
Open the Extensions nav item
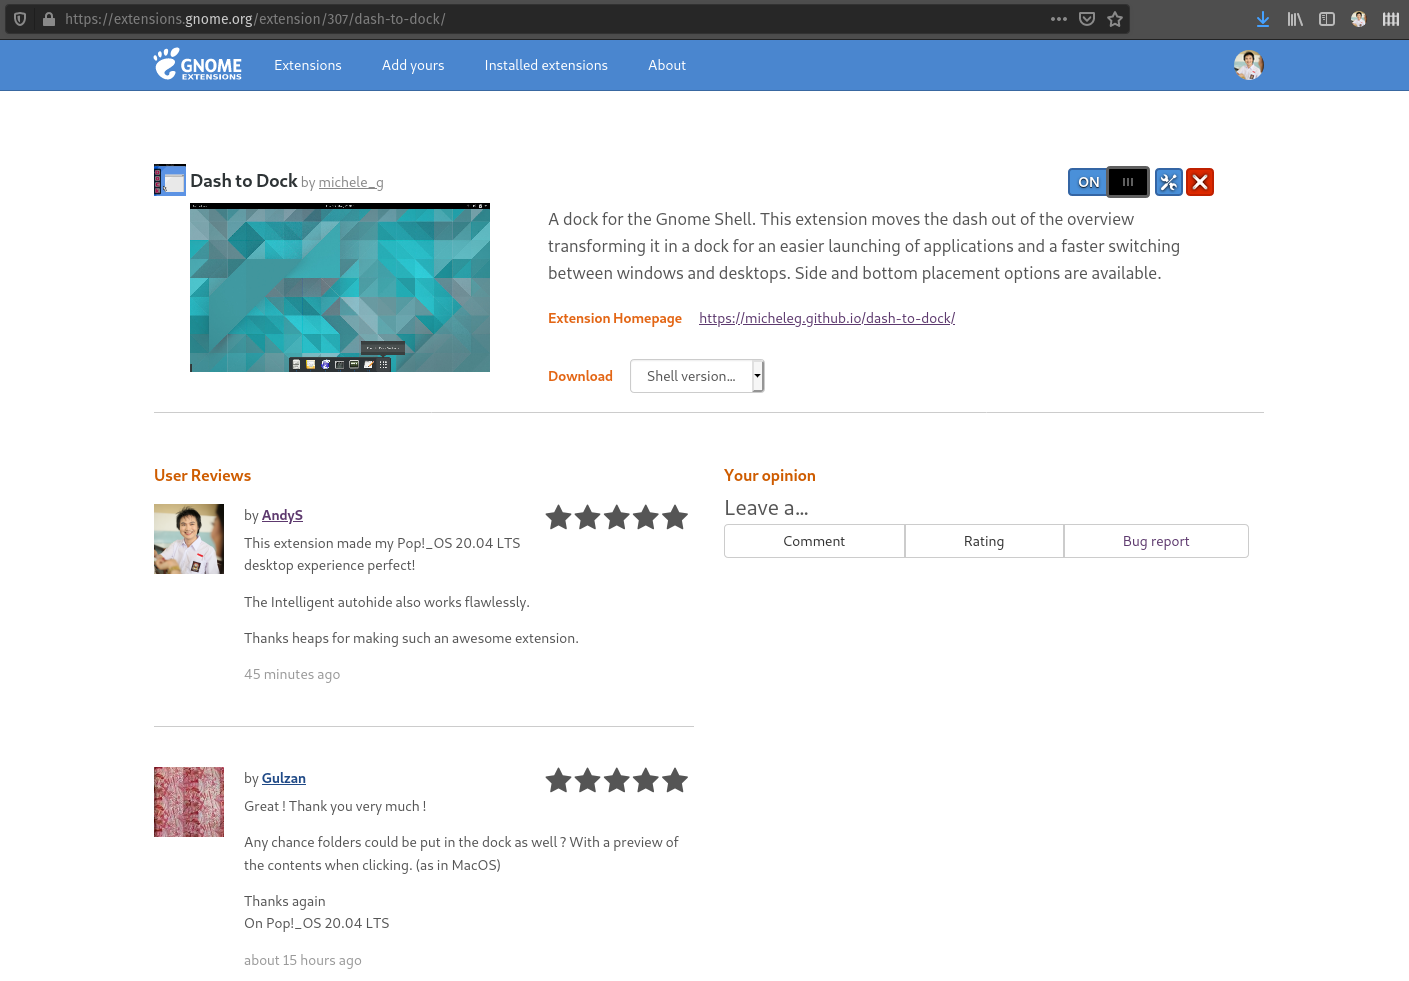click(x=308, y=65)
